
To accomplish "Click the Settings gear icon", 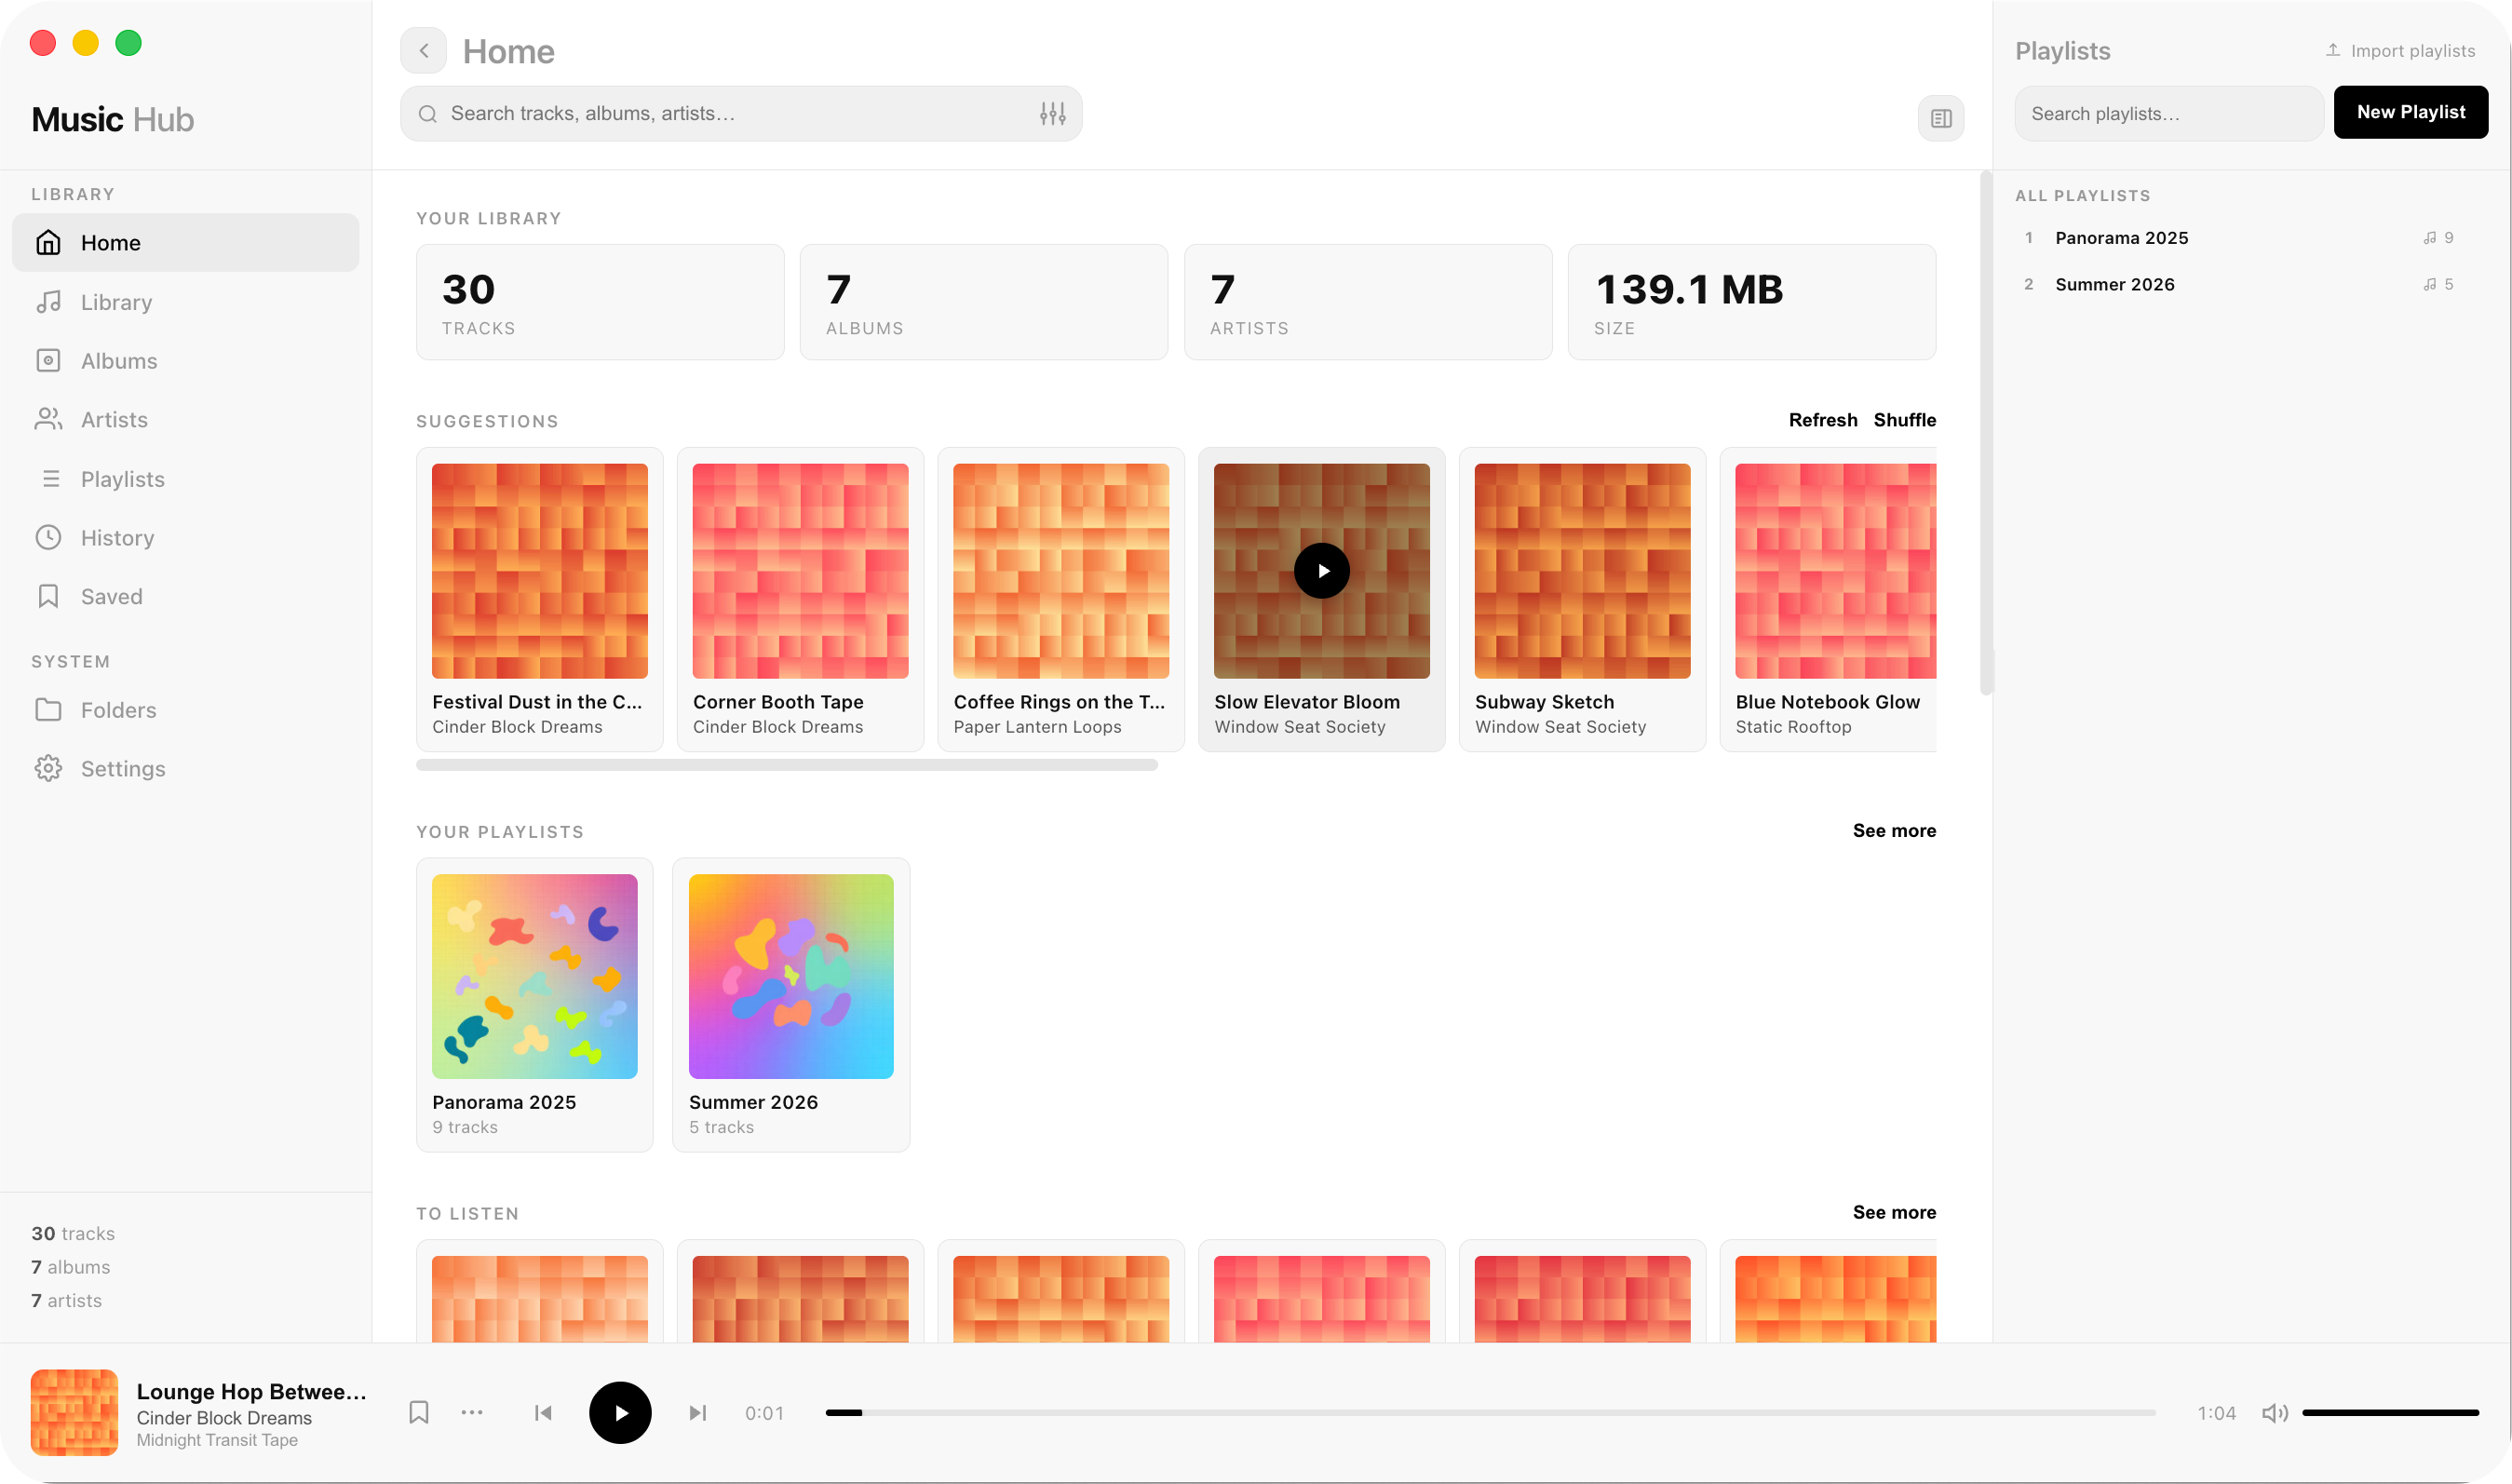I will pos(48,769).
